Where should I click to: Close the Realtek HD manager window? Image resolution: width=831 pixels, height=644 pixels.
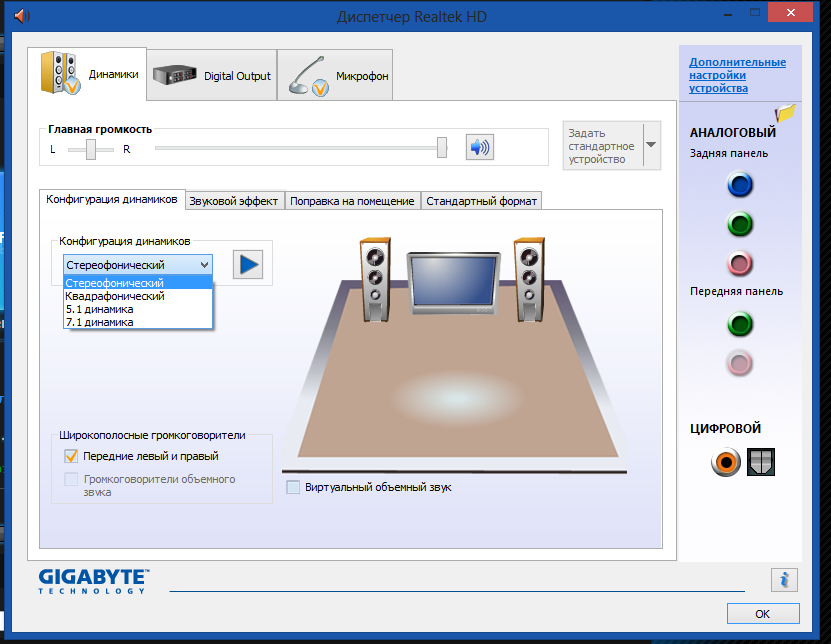point(791,12)
